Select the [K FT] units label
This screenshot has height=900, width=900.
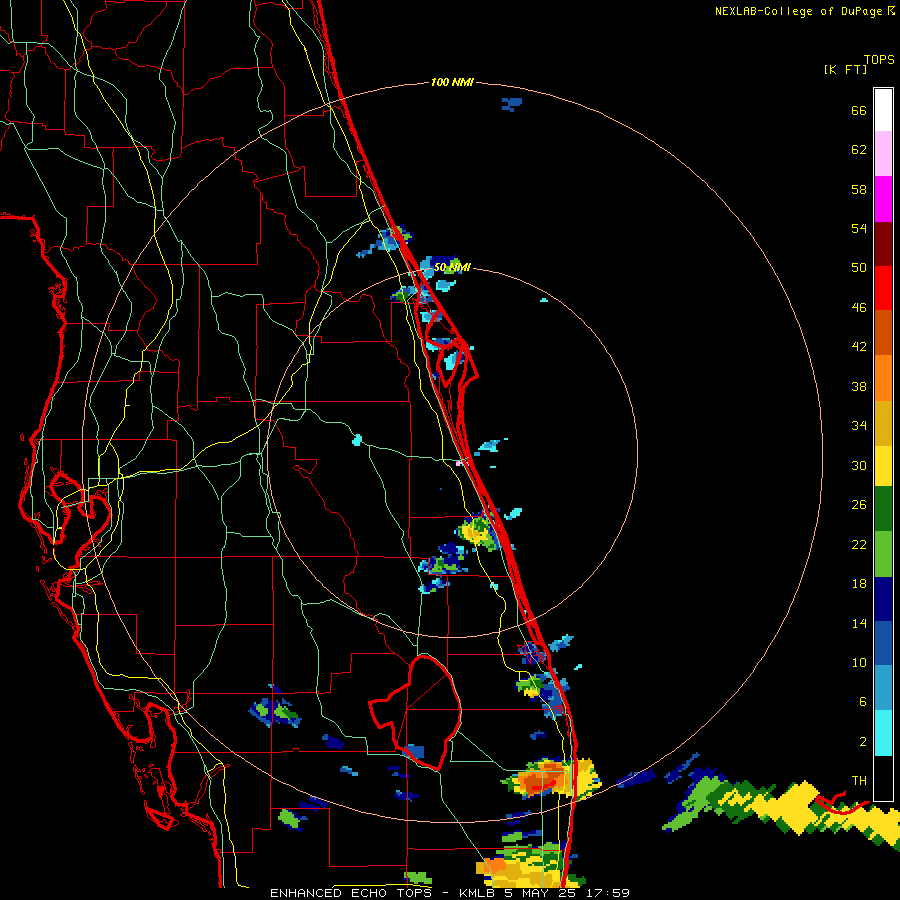[845, 69]
